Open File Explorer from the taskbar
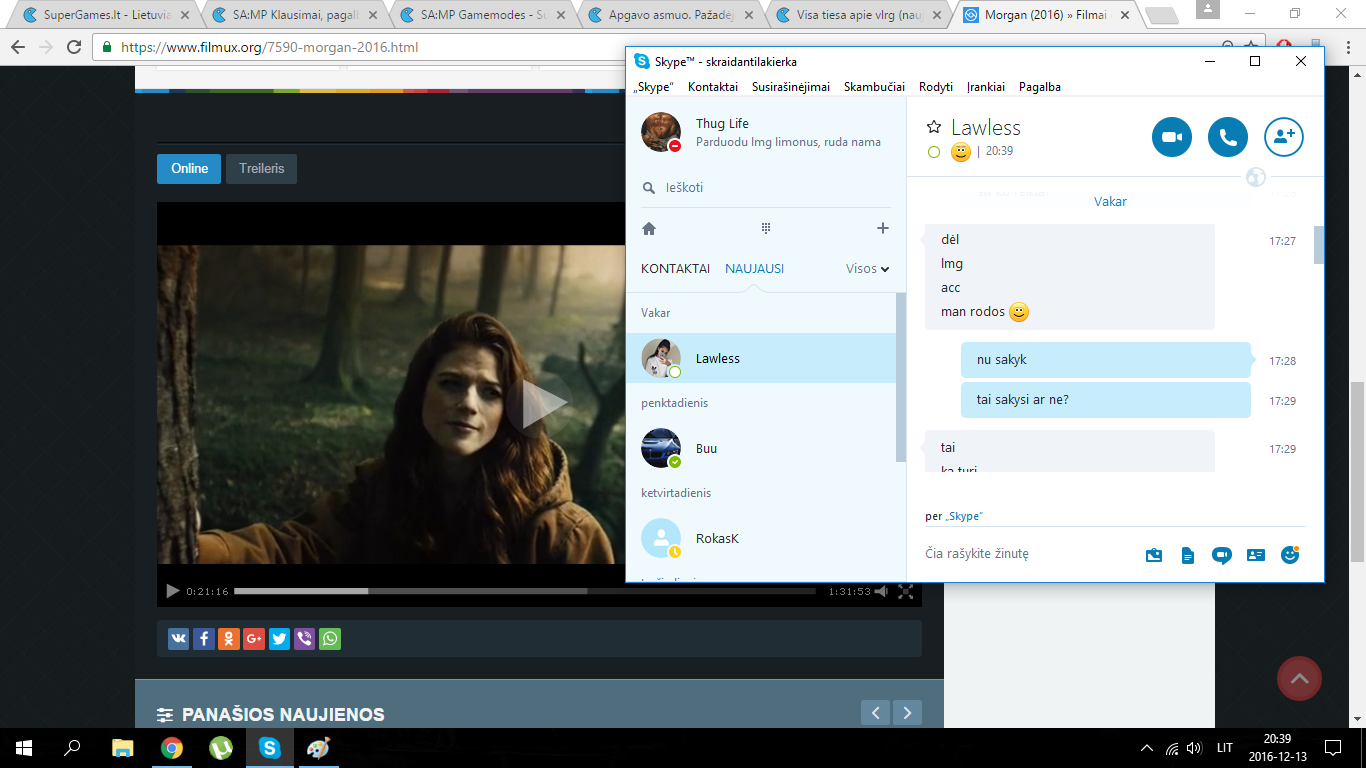The image size is (1366, 768). click(122, 748)
